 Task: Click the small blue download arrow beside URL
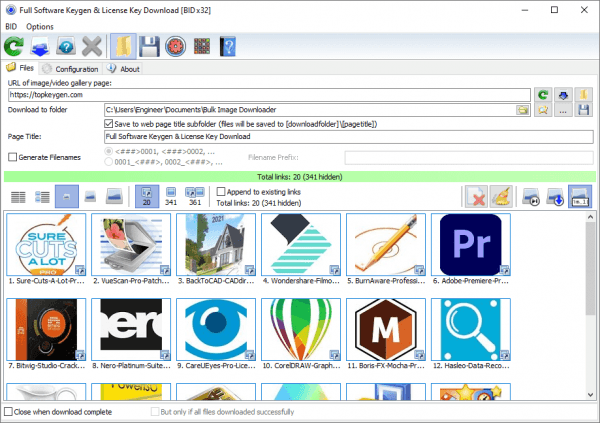[563, 95]
